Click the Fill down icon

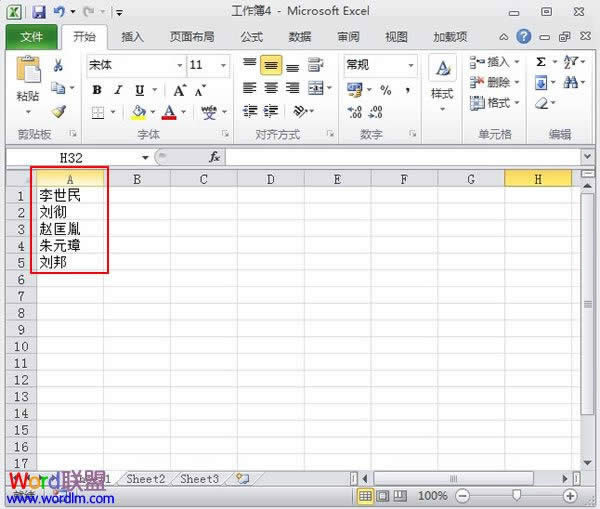point(541,83)
